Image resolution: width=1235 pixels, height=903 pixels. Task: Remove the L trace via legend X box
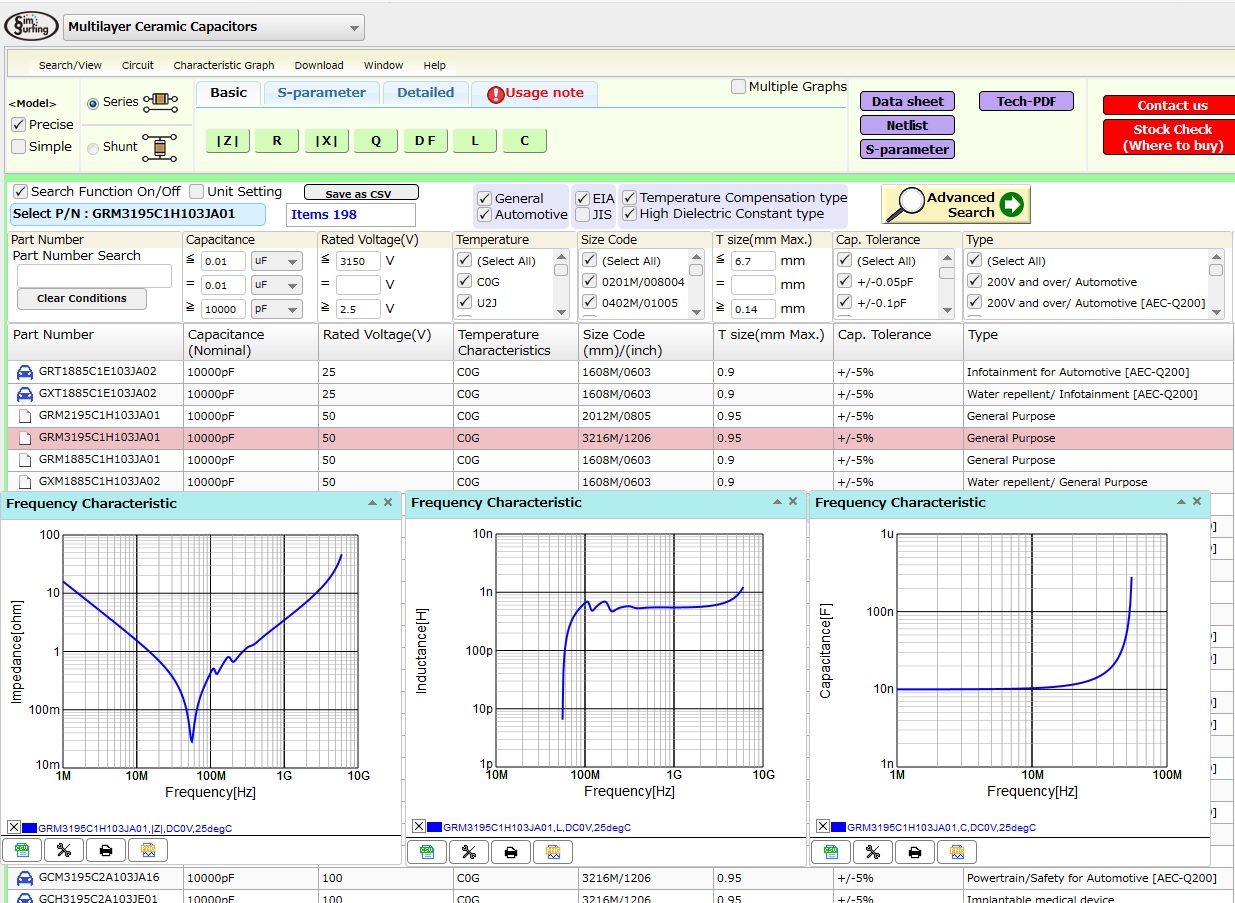[419, 827]
